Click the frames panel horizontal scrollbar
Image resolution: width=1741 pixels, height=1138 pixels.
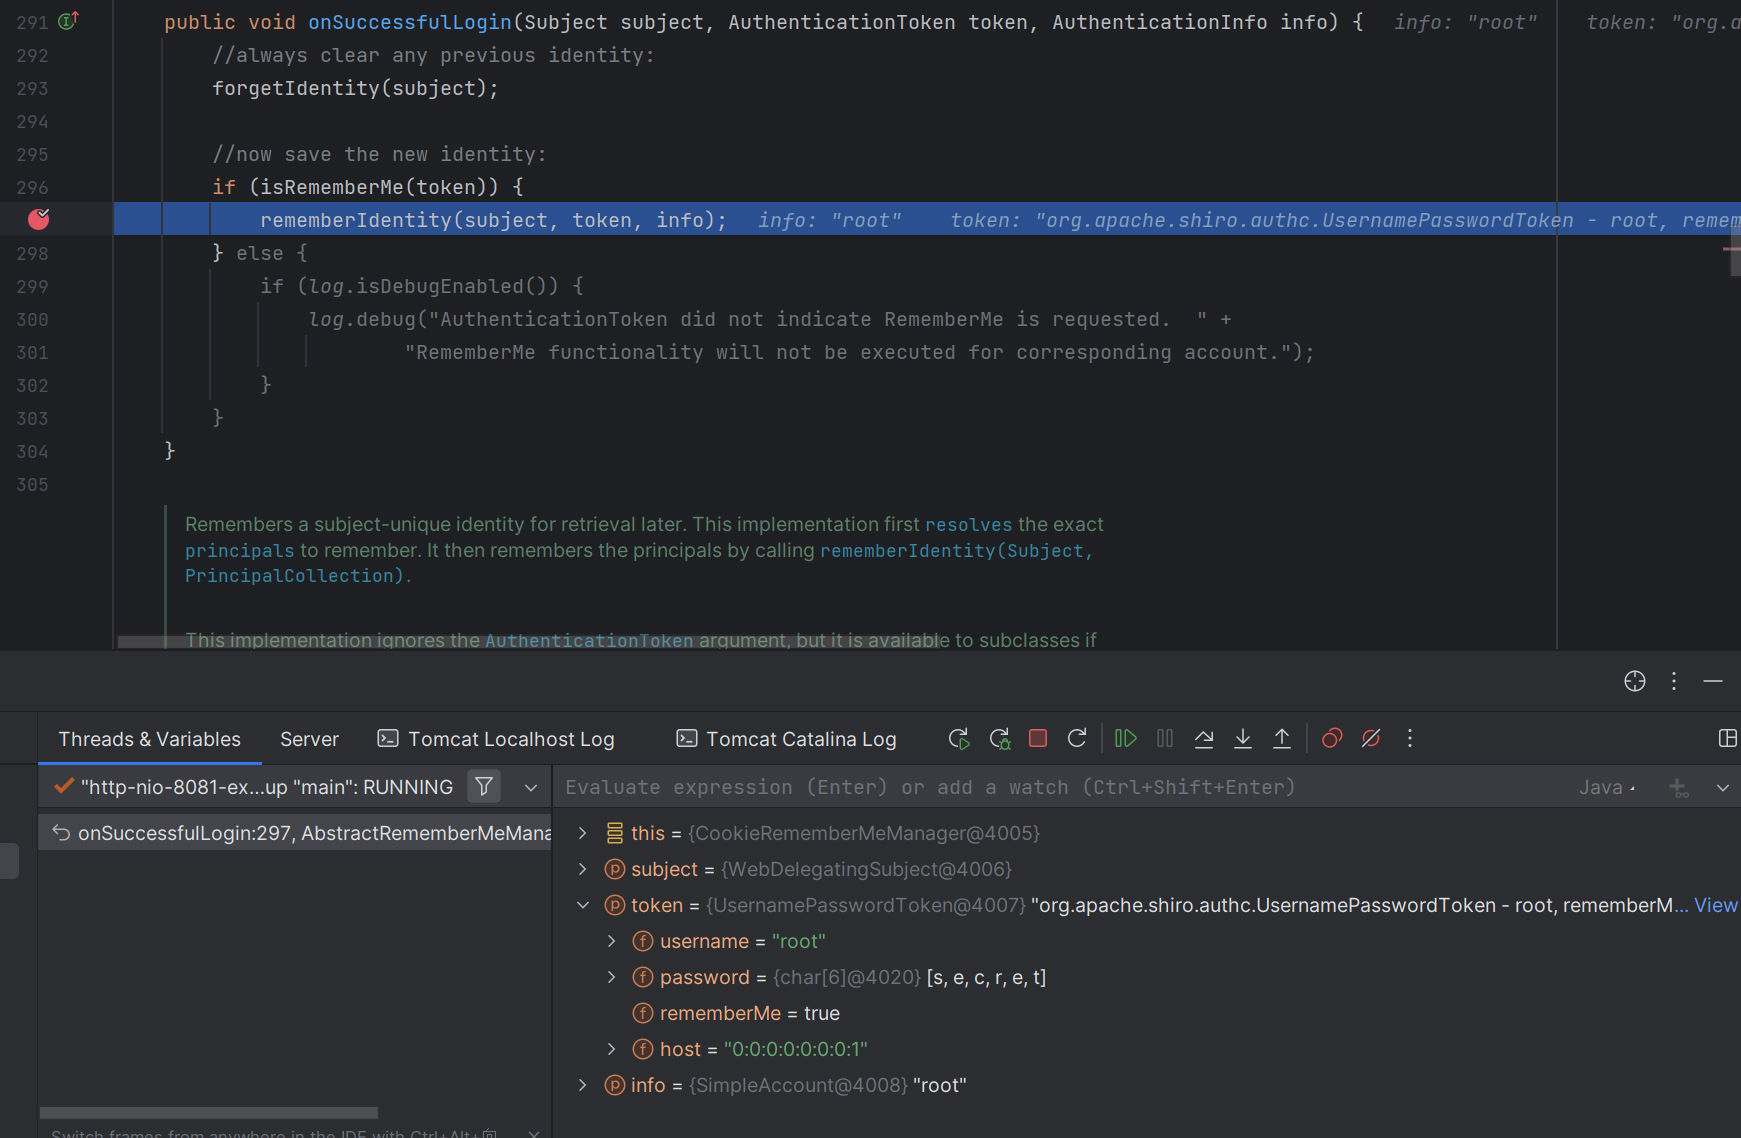click(x=209, y=1113)
